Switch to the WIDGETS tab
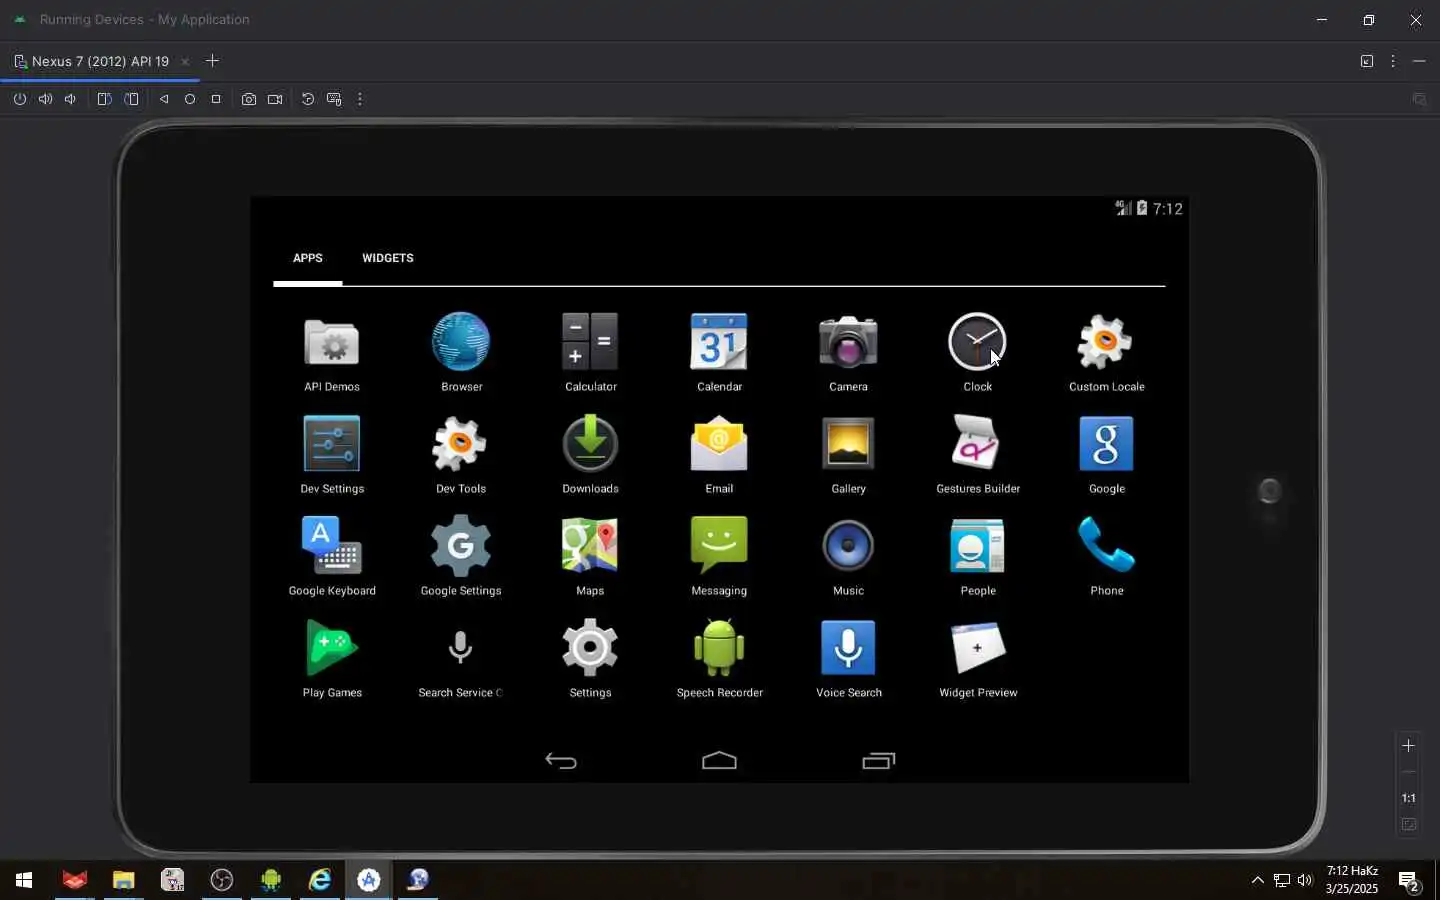1440x900 pixels. pyautogui.click(x=387, y=258)
